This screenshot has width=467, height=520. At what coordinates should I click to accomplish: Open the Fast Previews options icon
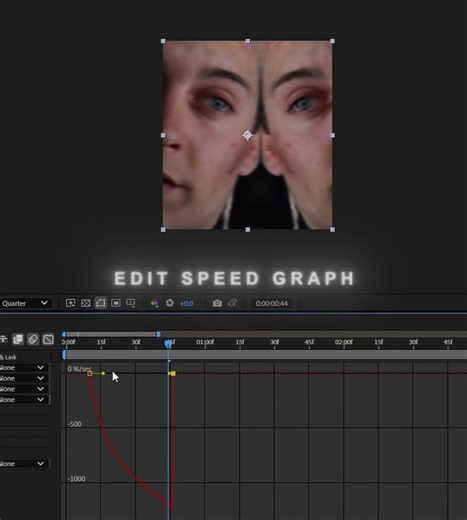tap(70, 303)
